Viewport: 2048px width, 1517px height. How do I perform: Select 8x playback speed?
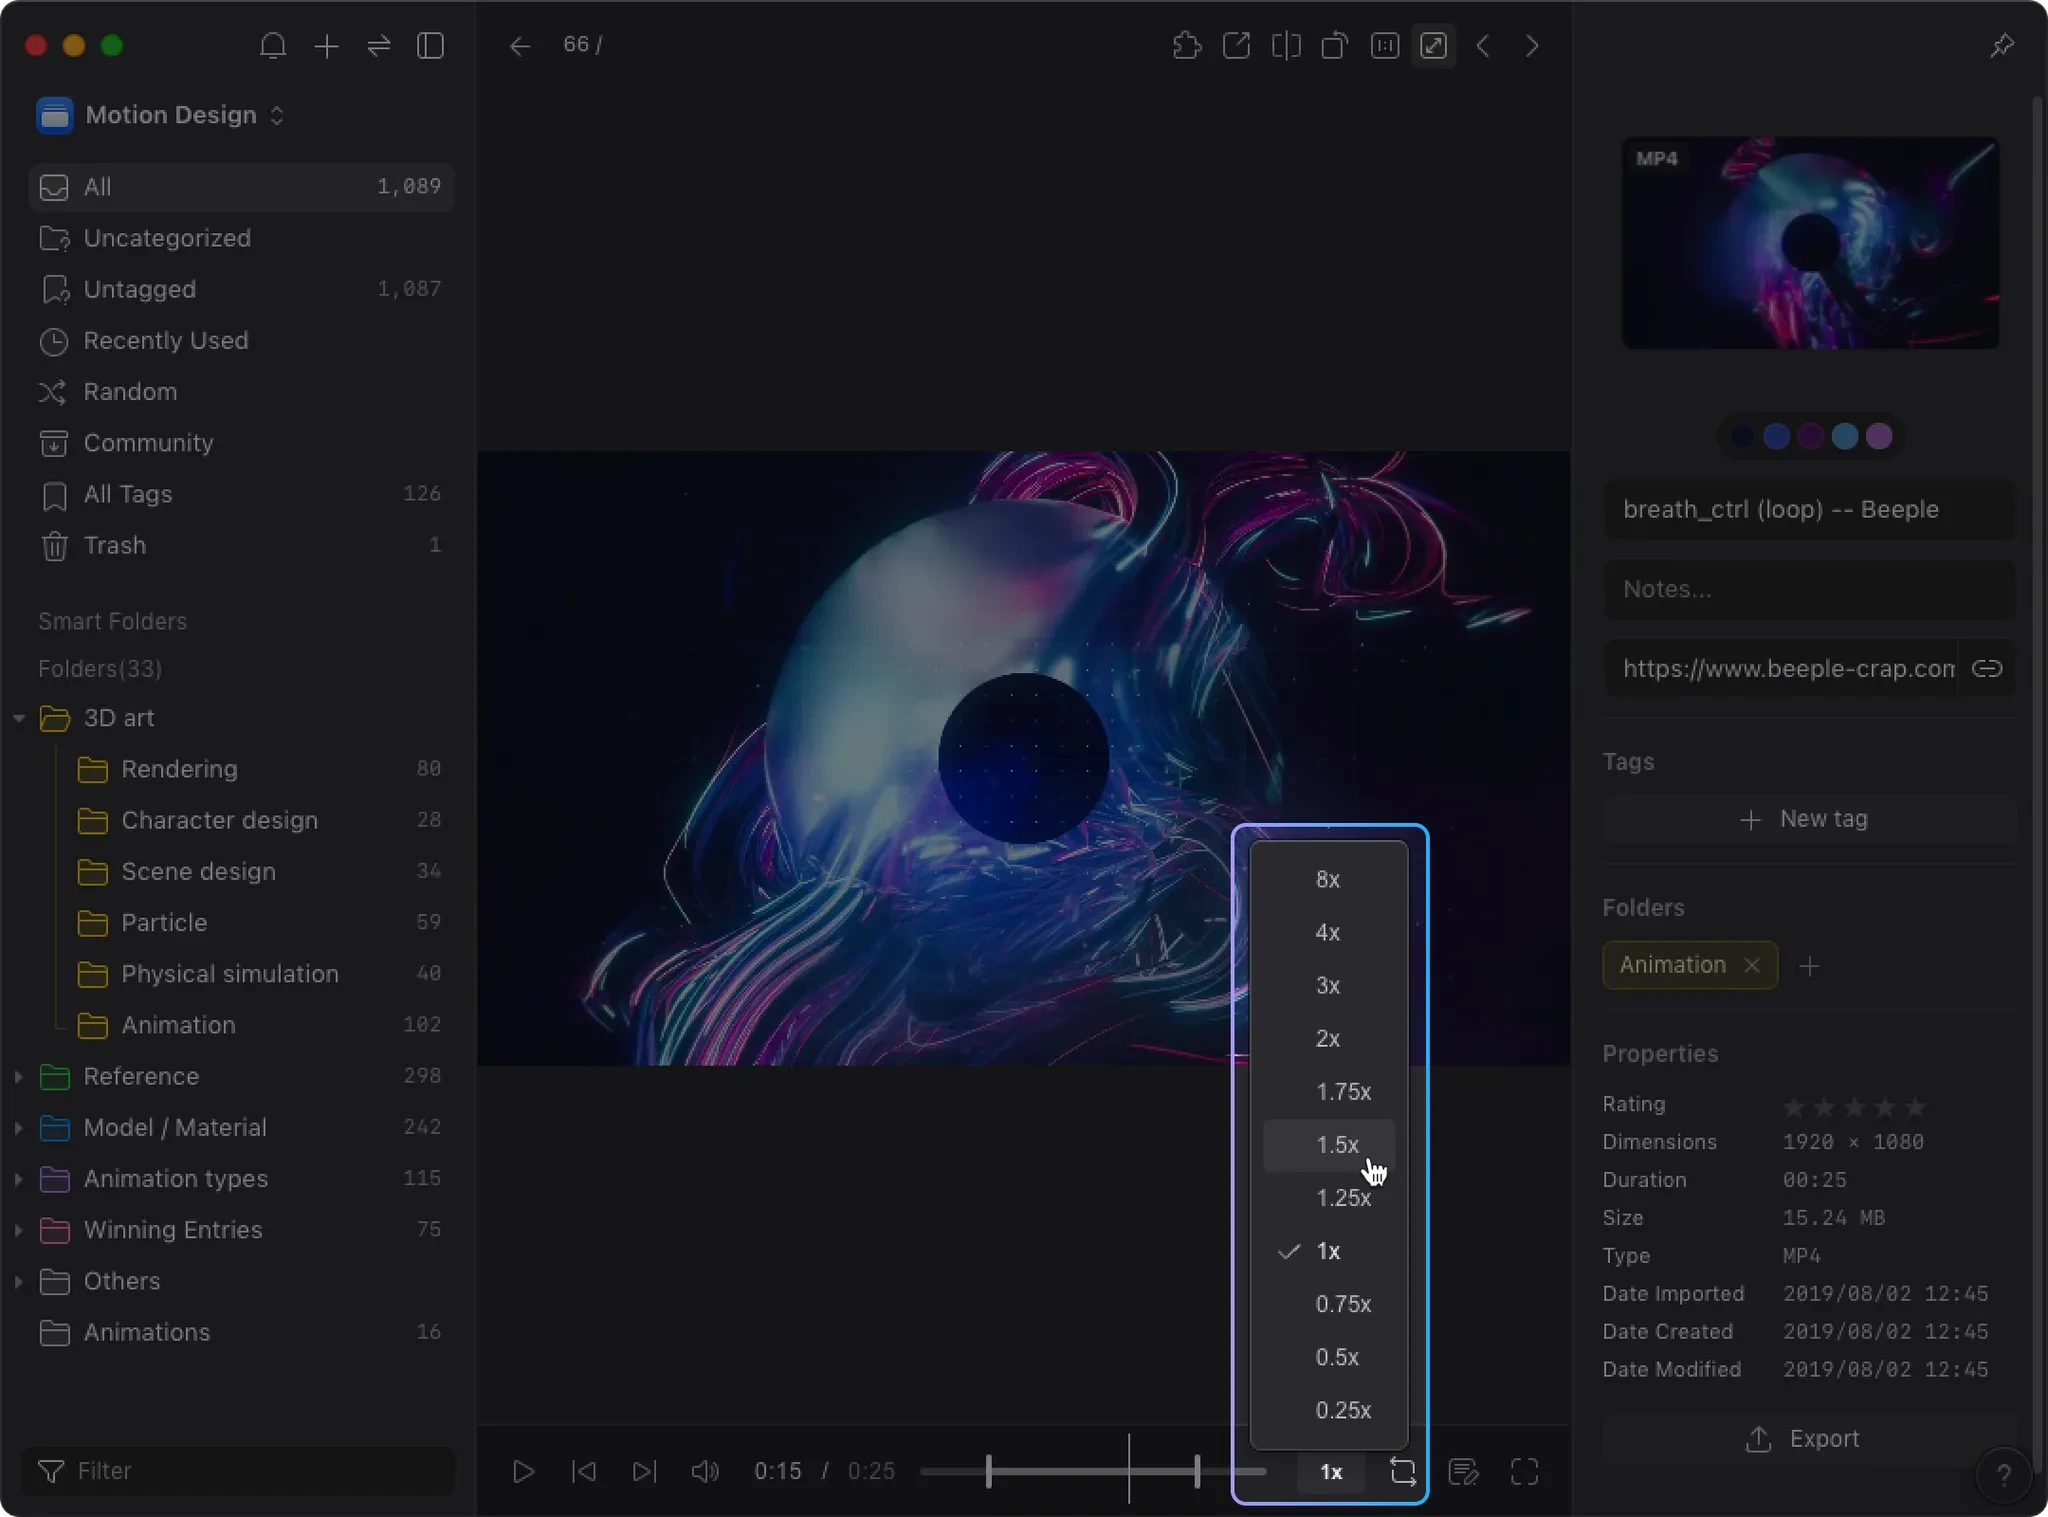coord(1329,879)
